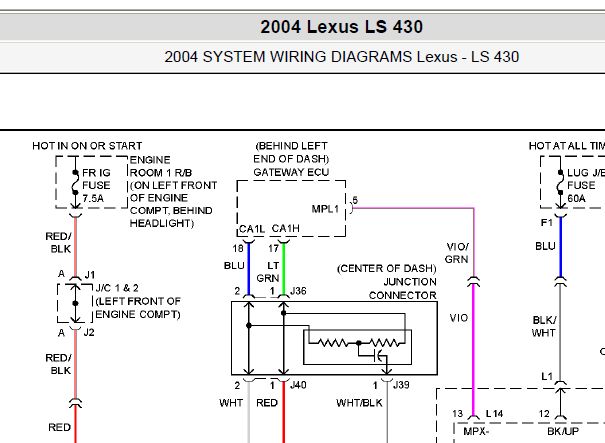Click the "(CENTER OF DASH)" note
Screen dimensions: 605x443
(387, 269)
